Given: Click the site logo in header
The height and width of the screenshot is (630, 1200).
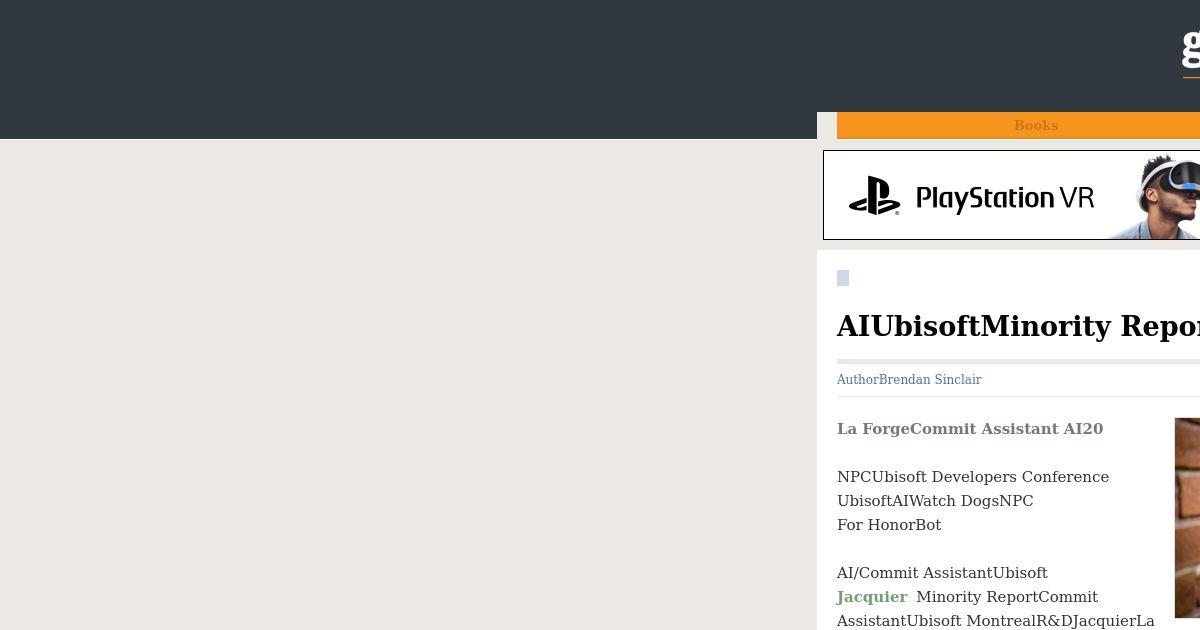Looking at the screenshot, I should tap(1191, 50).
